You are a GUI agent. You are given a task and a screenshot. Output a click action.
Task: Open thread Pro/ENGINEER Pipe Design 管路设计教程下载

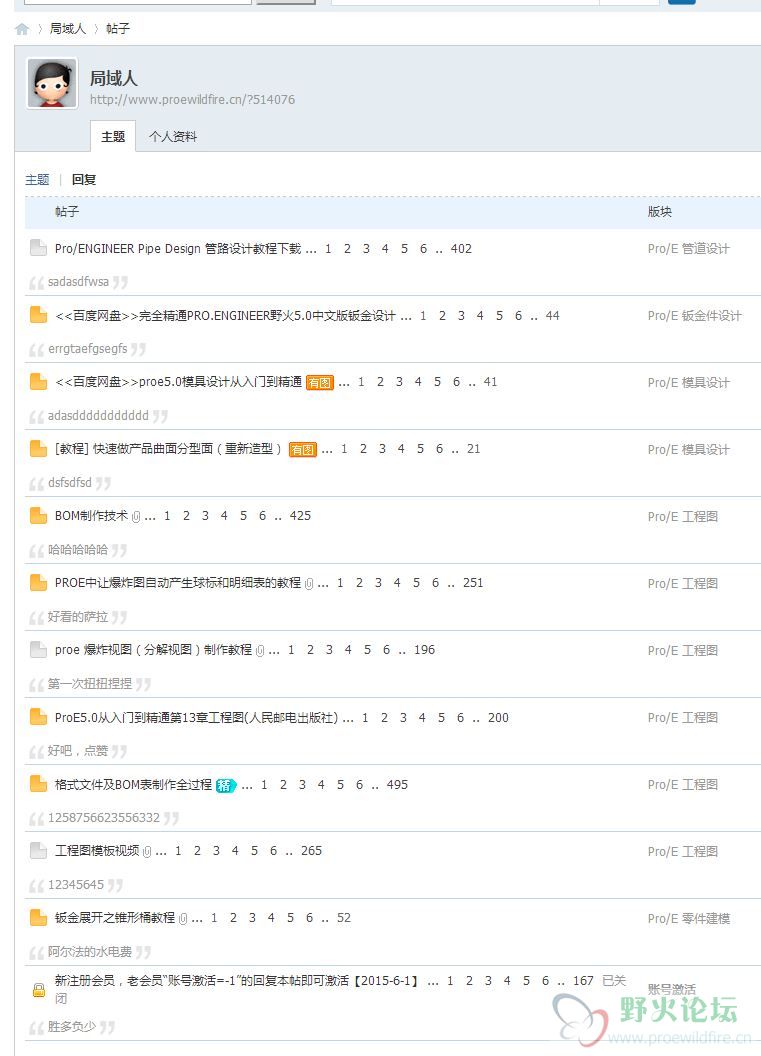178,249
